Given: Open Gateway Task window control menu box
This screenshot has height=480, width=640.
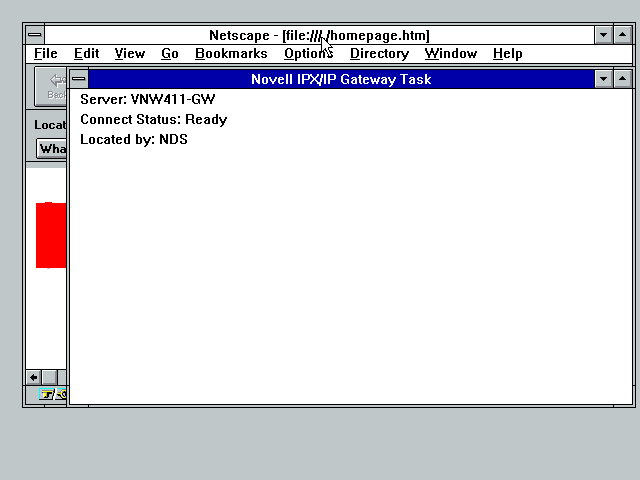Looking at the screenshot, I should [79, 79].
